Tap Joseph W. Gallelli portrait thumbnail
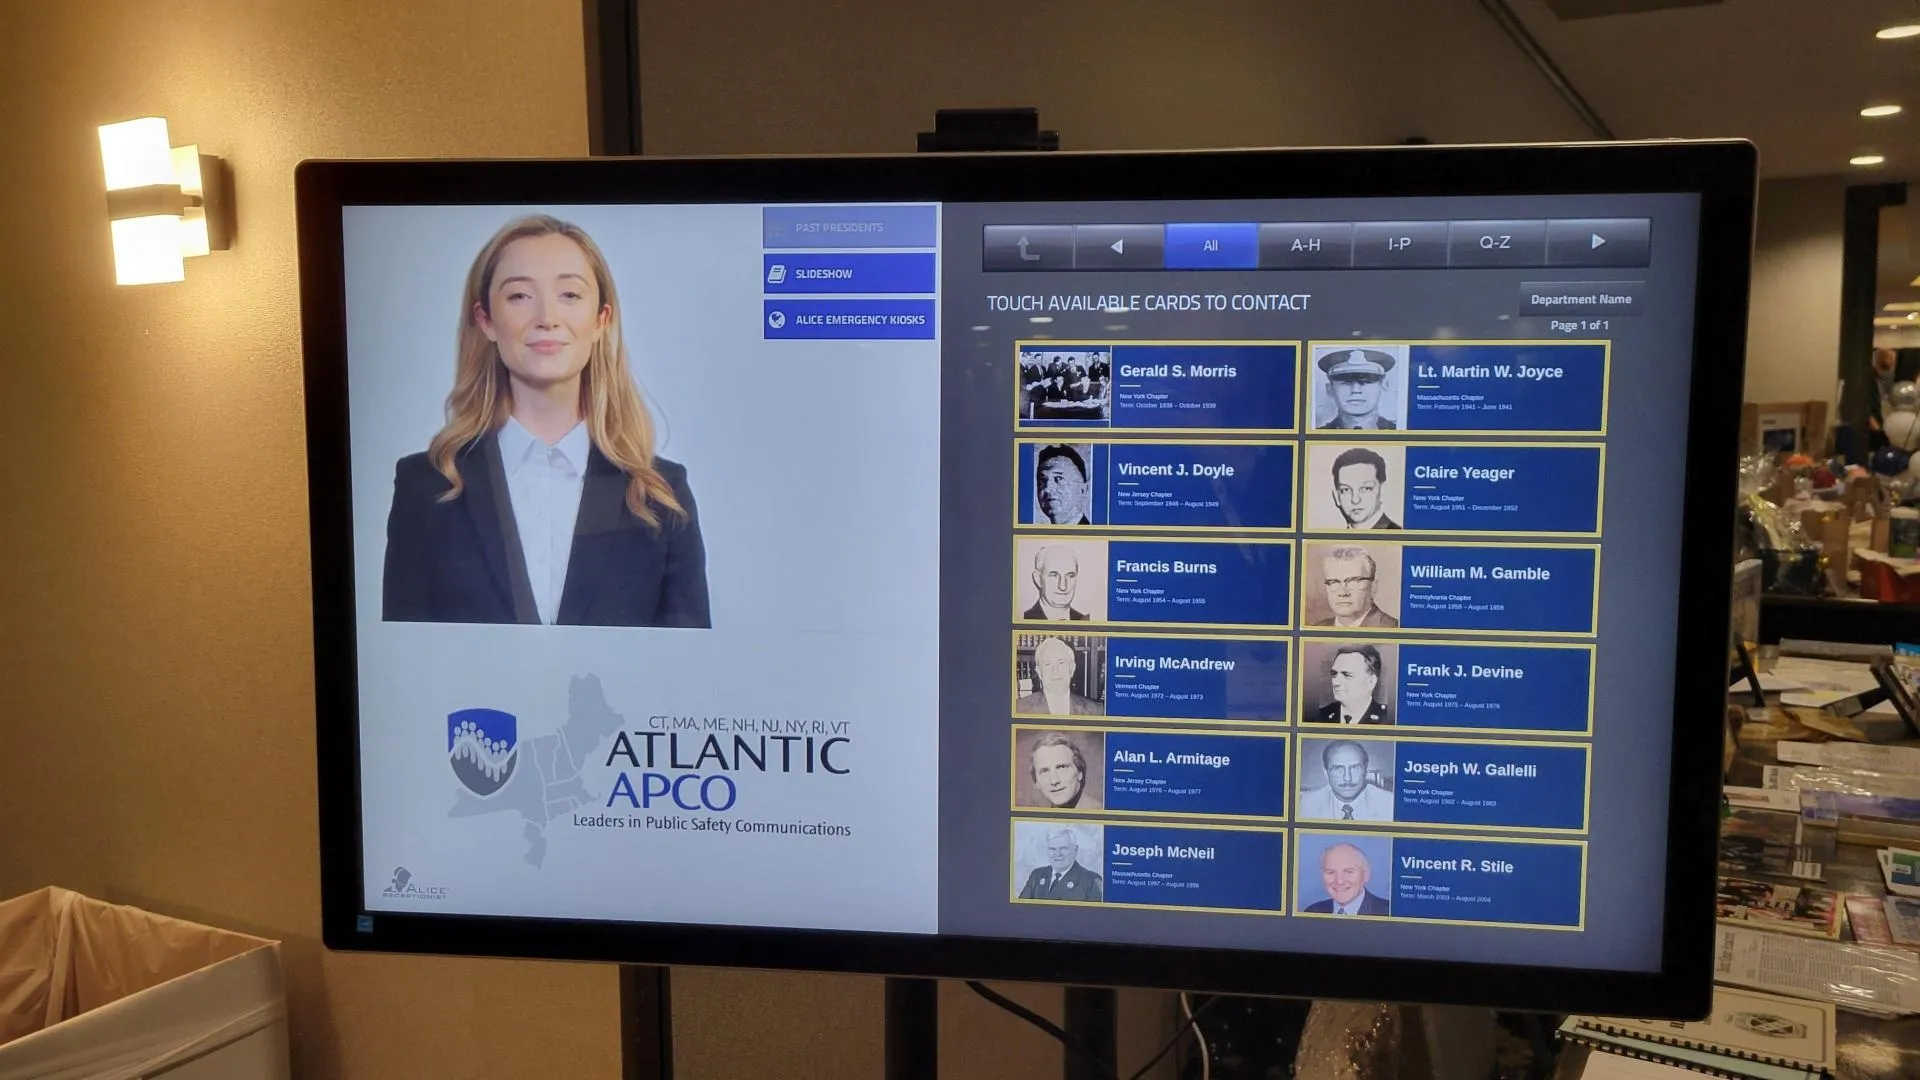This screenshot has width=1920, height=1080. pos(1346,782)
